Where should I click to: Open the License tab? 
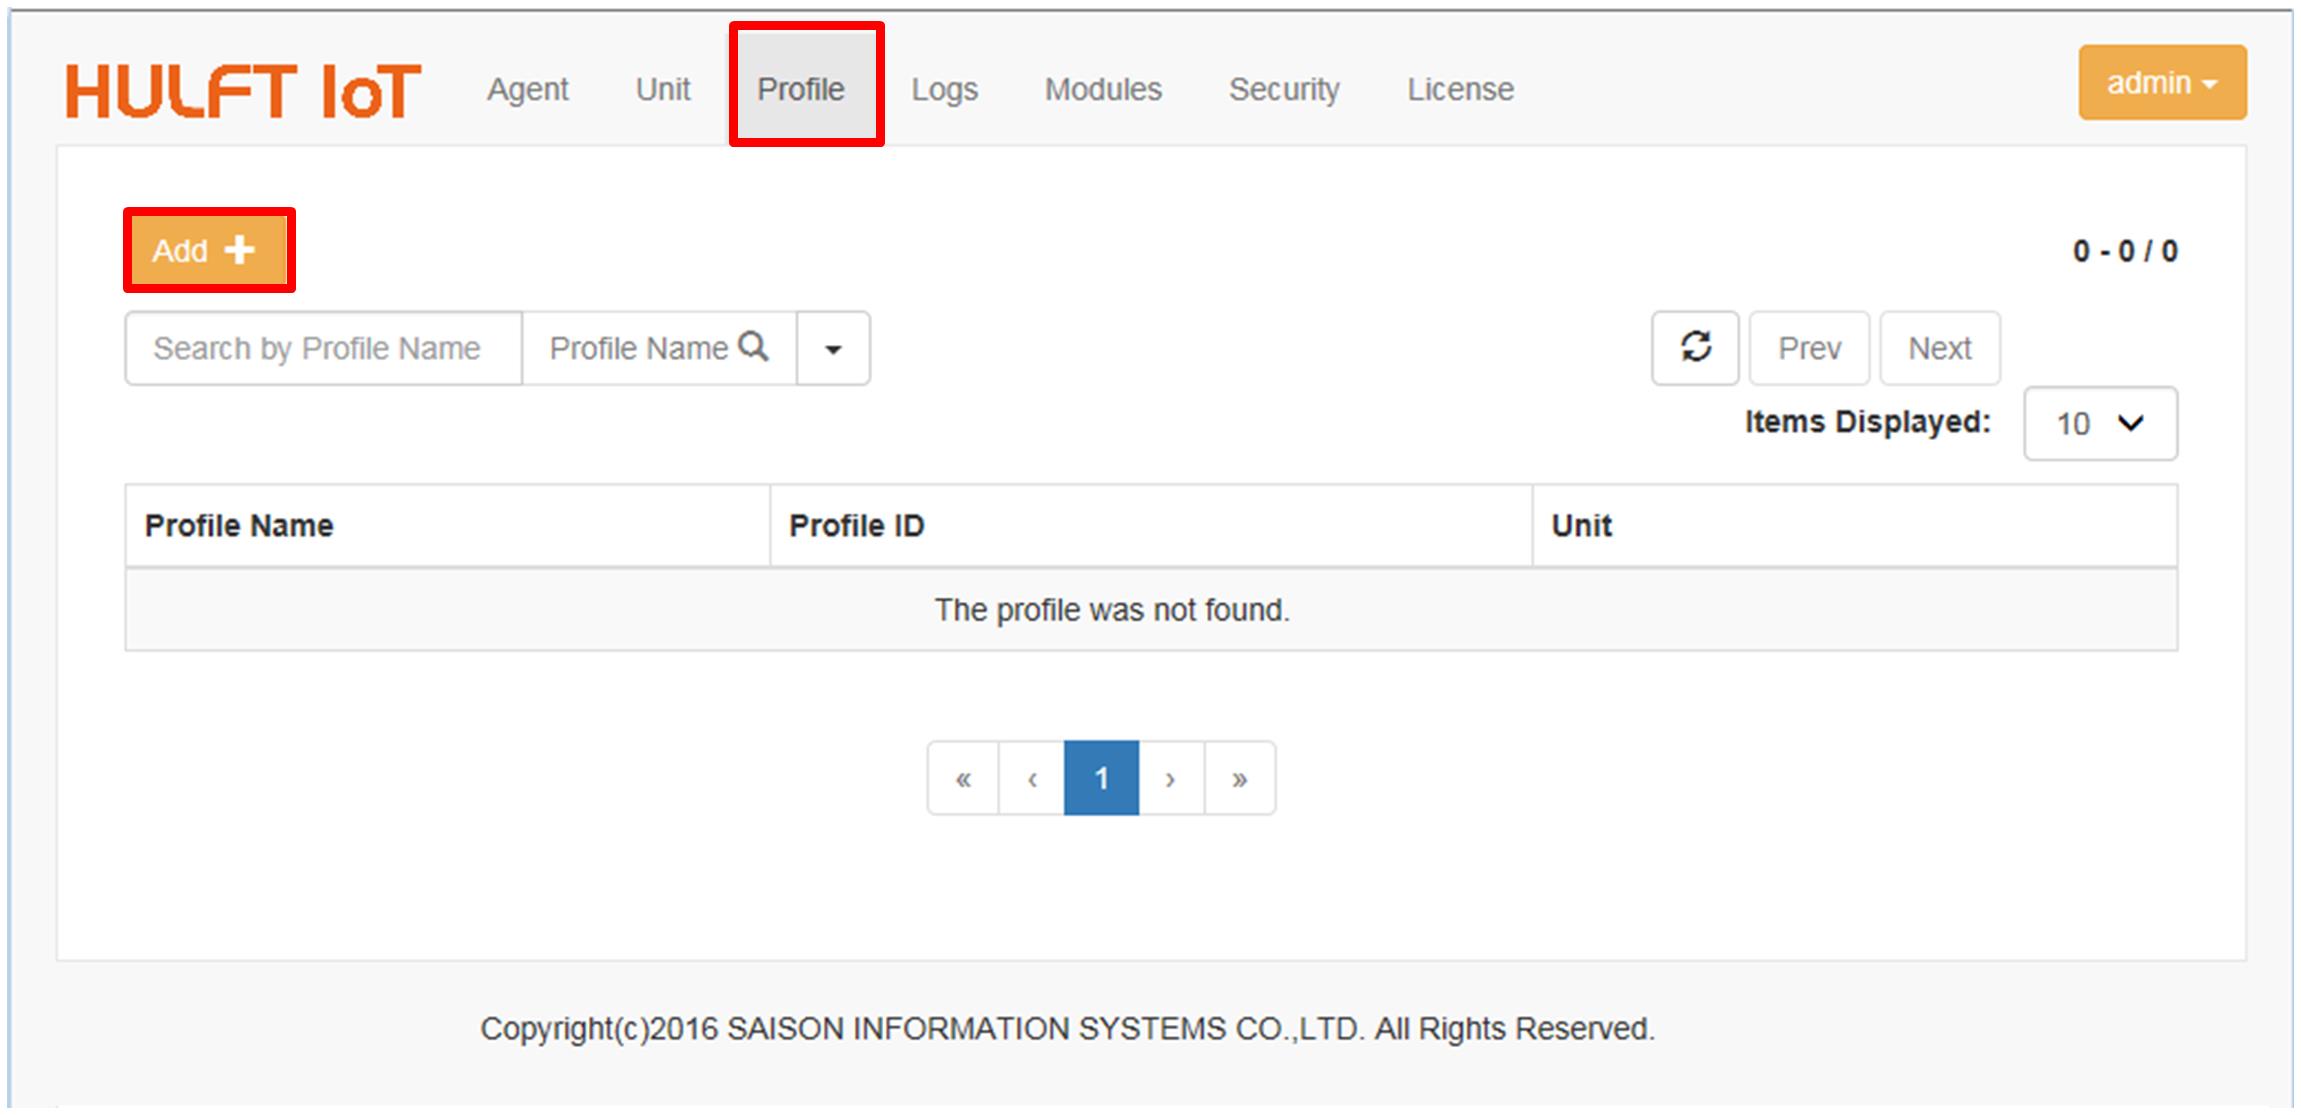[x=1460, y=89]
